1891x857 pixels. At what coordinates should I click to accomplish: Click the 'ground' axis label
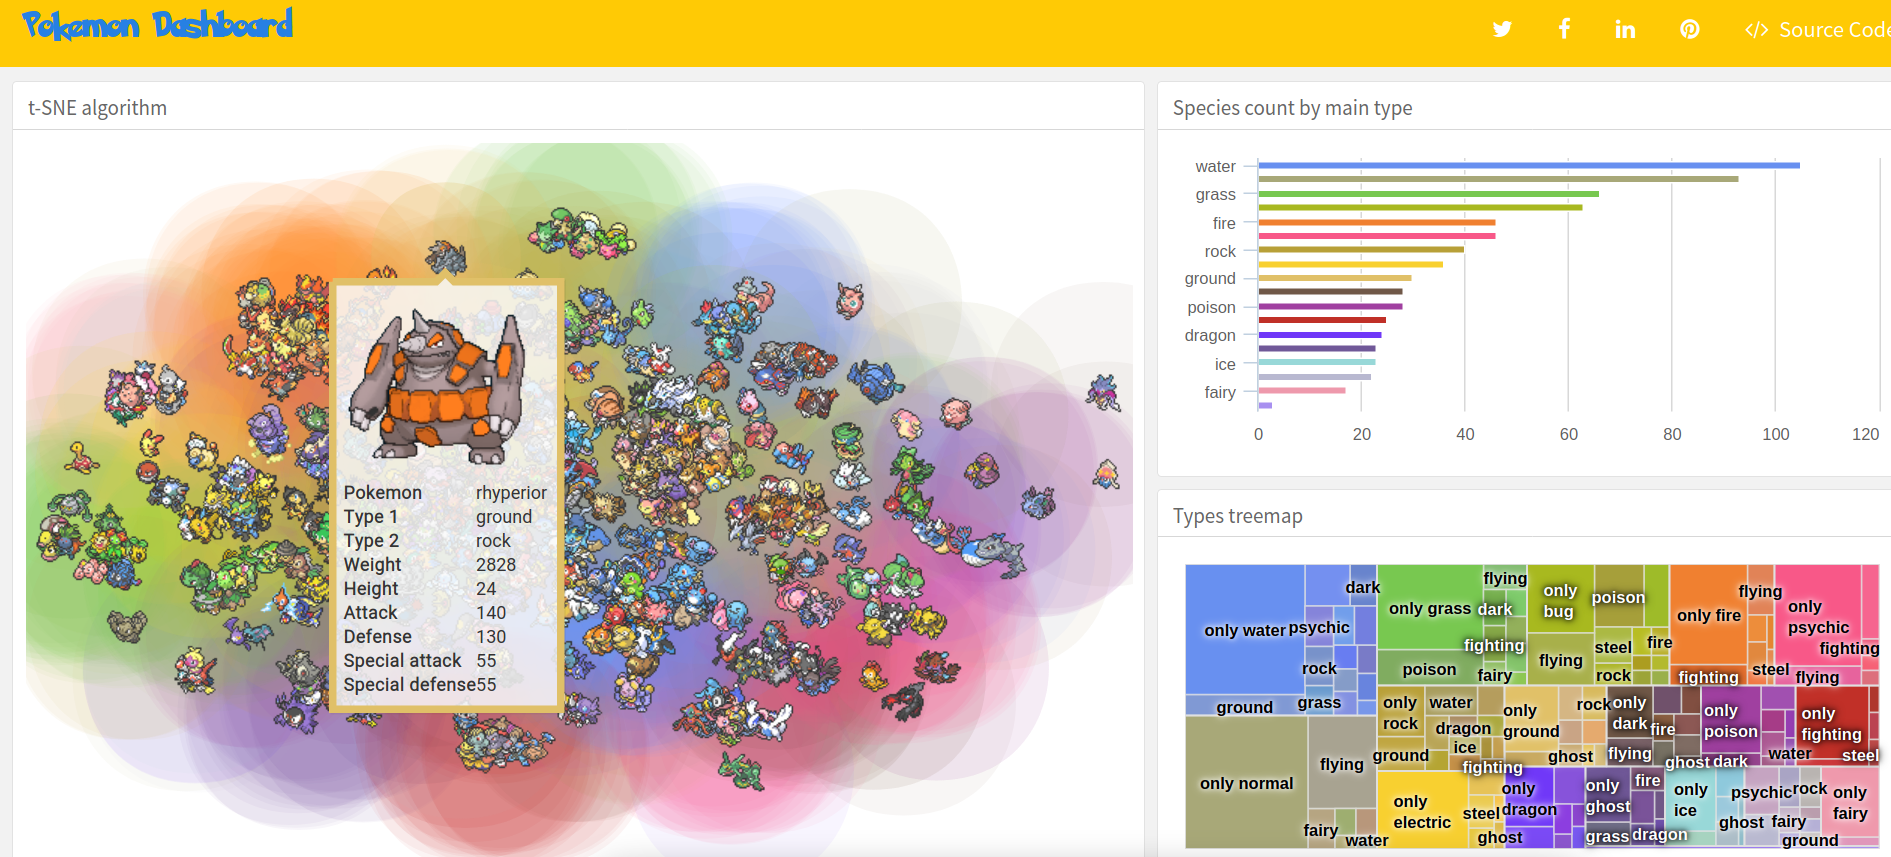pyautogui.click(x=1210, y=278)
